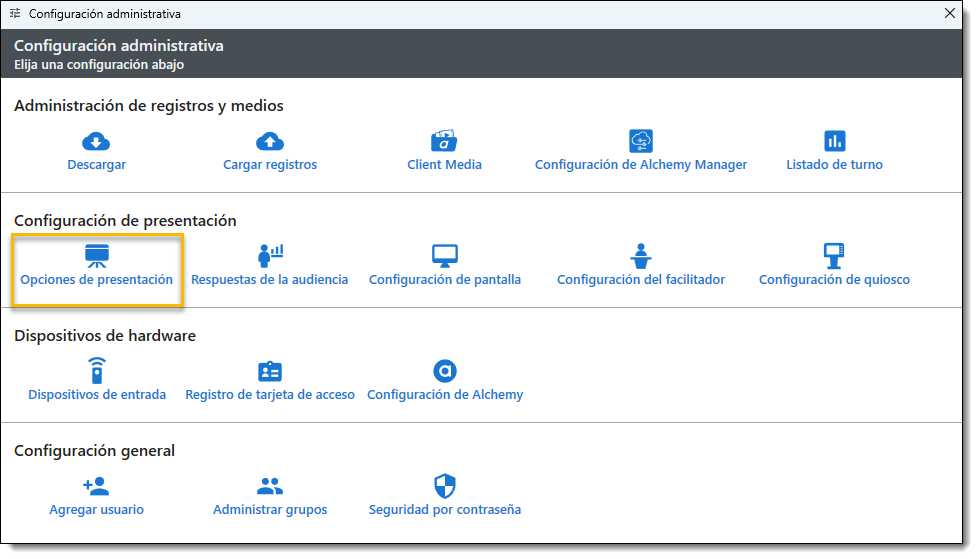978x559 pixels.
Task: Open the Client Media icon
Action: (444, 141)
